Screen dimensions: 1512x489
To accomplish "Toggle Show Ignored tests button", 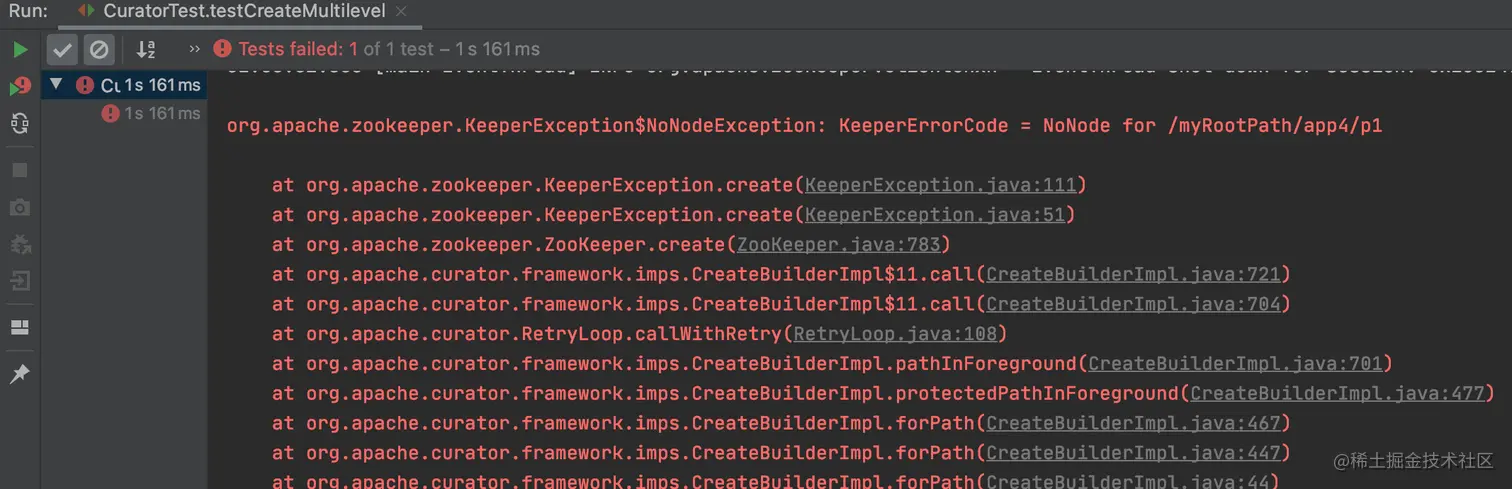I will (98, 49).
